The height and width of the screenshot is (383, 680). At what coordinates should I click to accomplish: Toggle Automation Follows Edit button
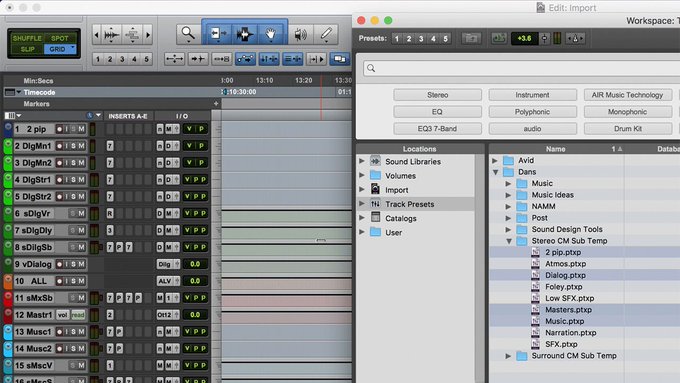pyautogui.click(x=245, y=59)
